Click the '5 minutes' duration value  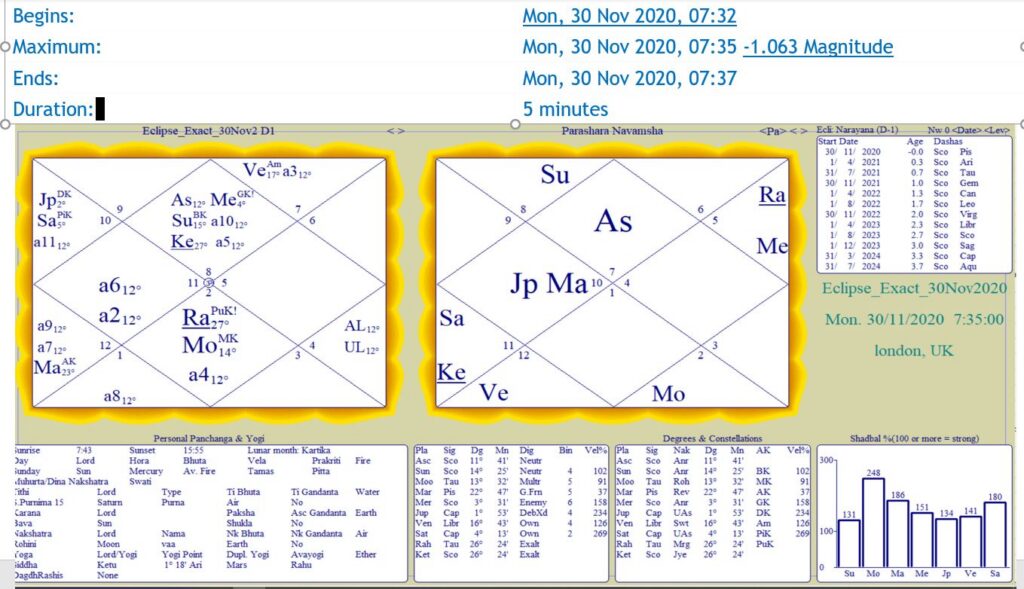tap(566, 109)
